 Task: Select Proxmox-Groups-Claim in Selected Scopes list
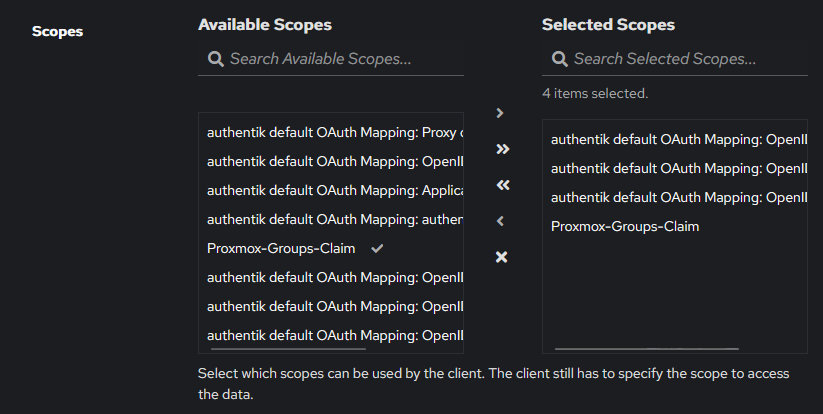tap(674, 226)
